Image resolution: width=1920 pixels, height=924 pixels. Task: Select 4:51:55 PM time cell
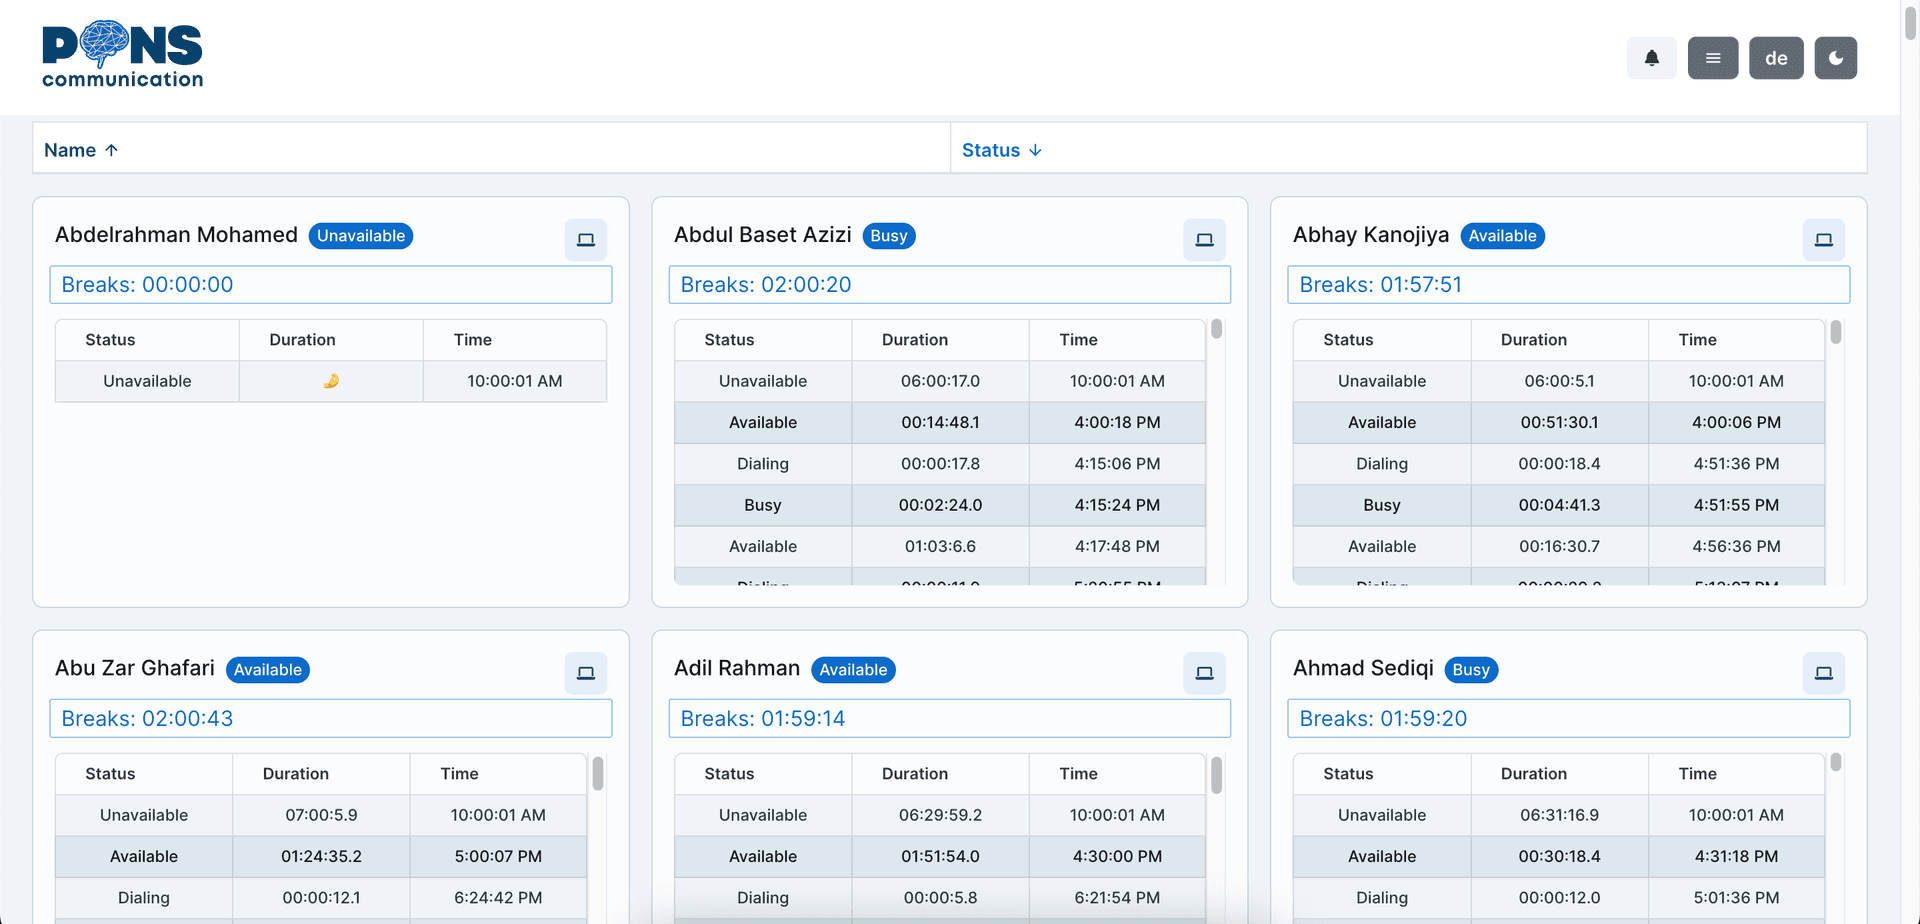1736,505
